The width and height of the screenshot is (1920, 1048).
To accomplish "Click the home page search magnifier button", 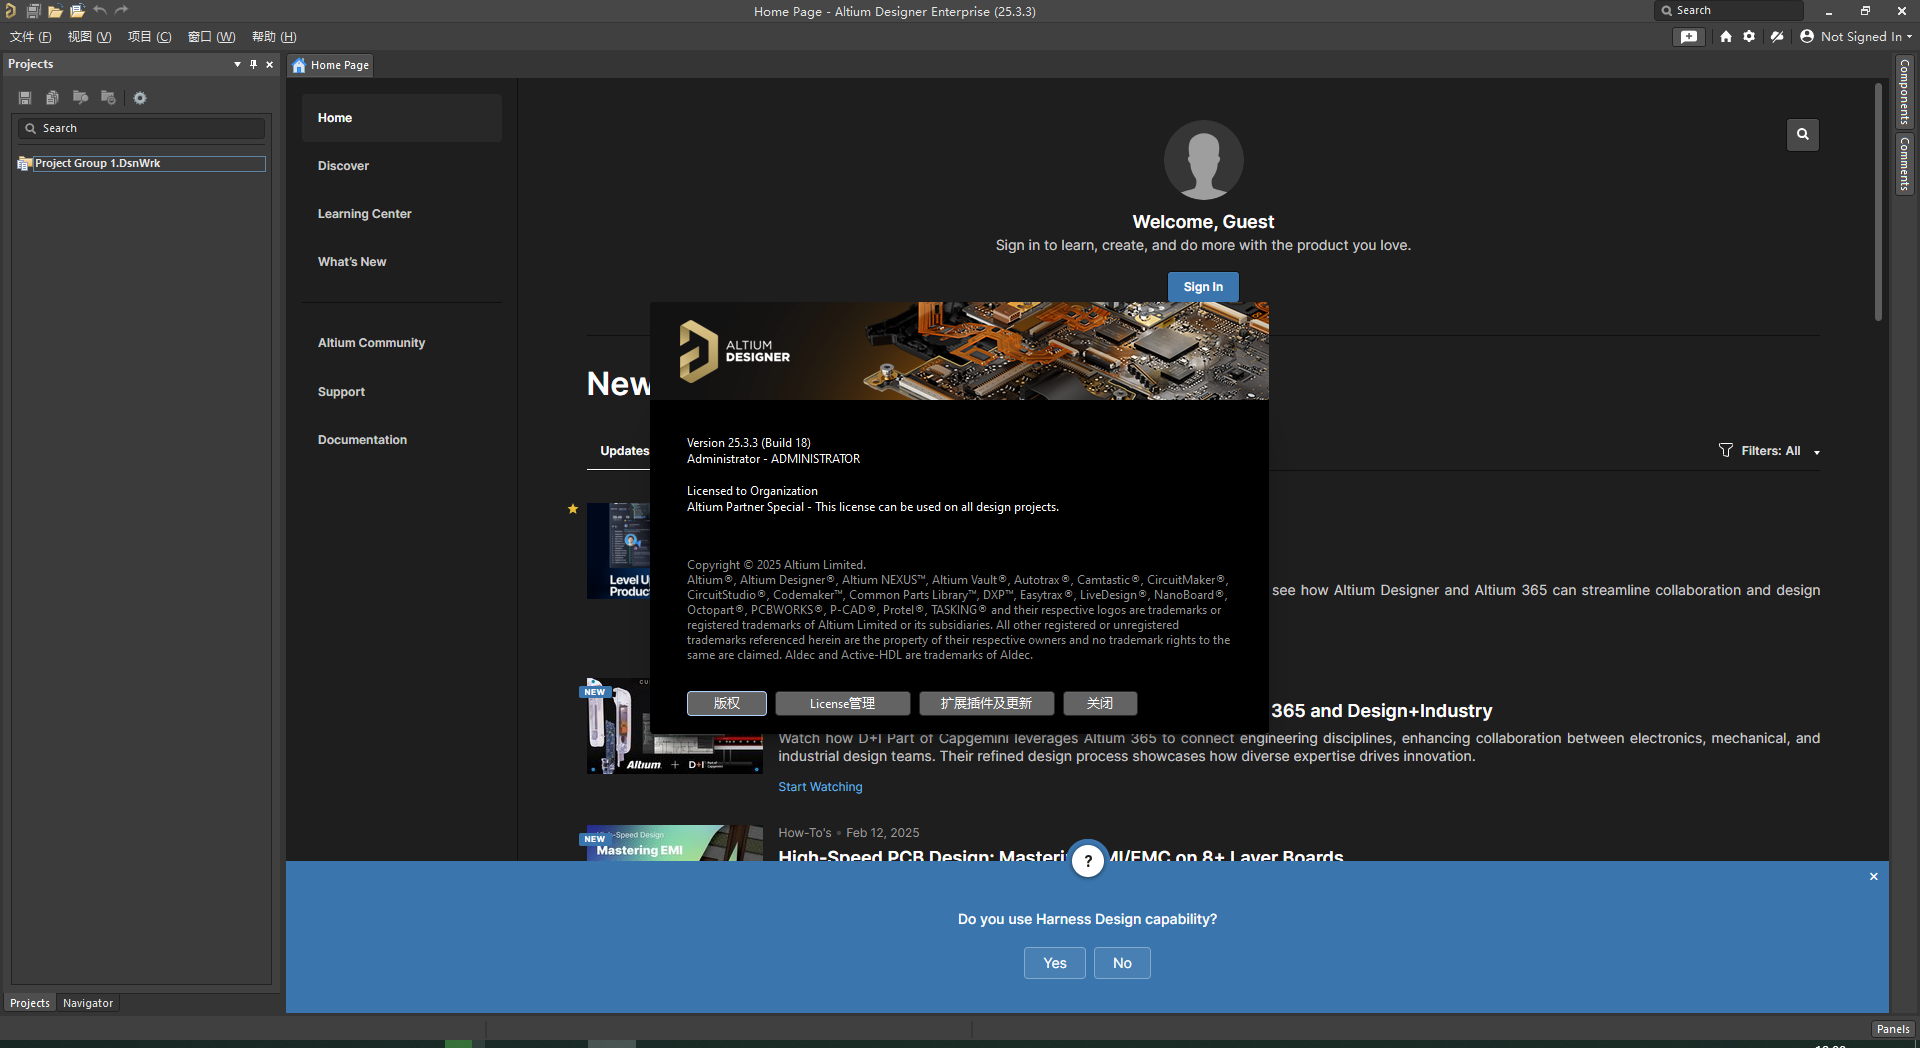I will point(1803,134).
